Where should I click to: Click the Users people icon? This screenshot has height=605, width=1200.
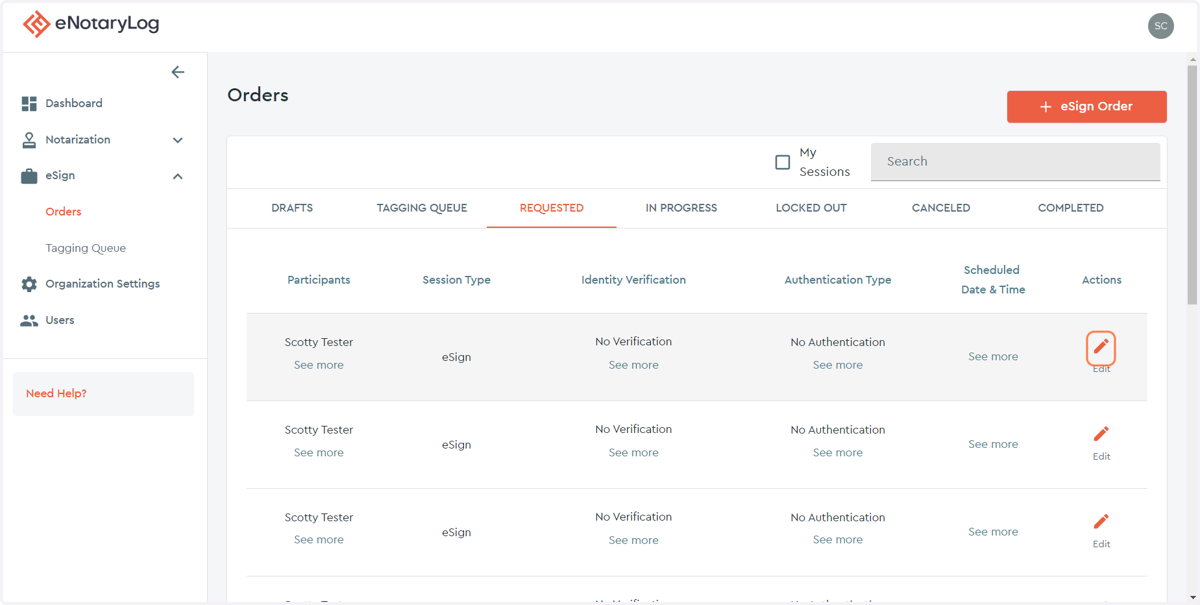click(29, 320)
